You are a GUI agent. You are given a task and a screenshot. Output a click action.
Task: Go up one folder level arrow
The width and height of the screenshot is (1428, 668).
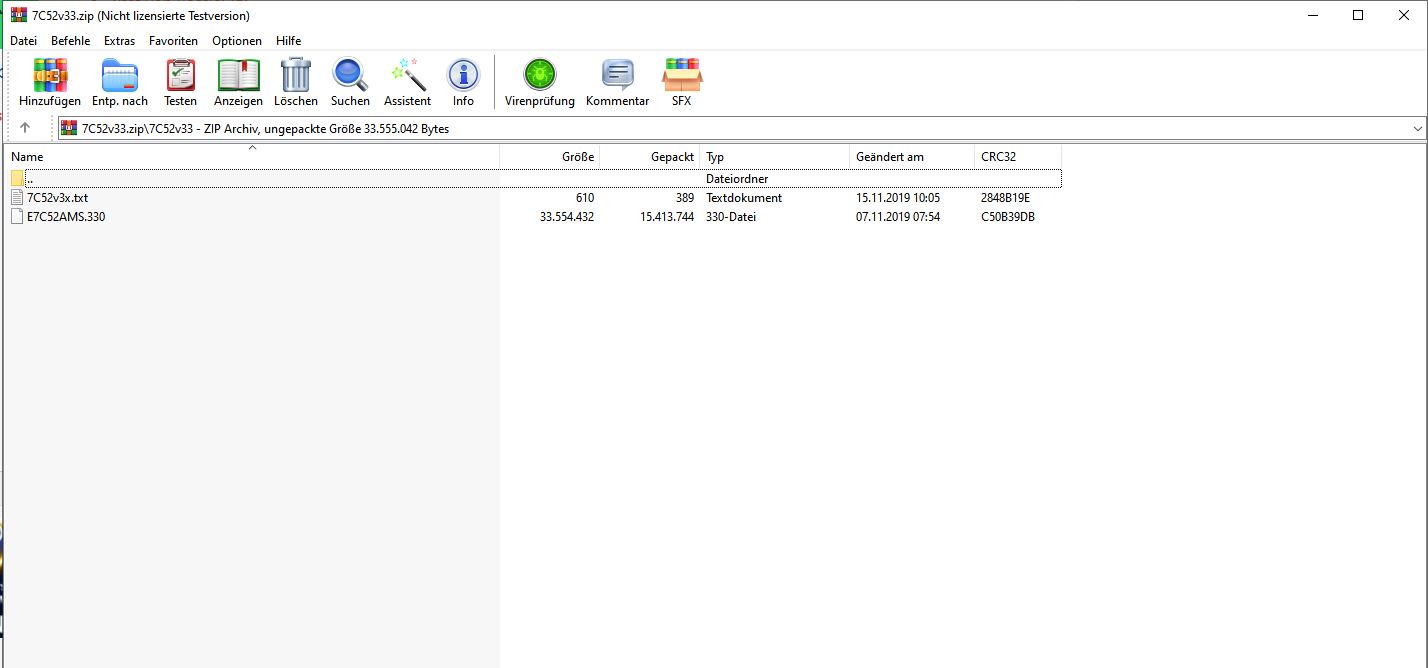coord(25,128)
